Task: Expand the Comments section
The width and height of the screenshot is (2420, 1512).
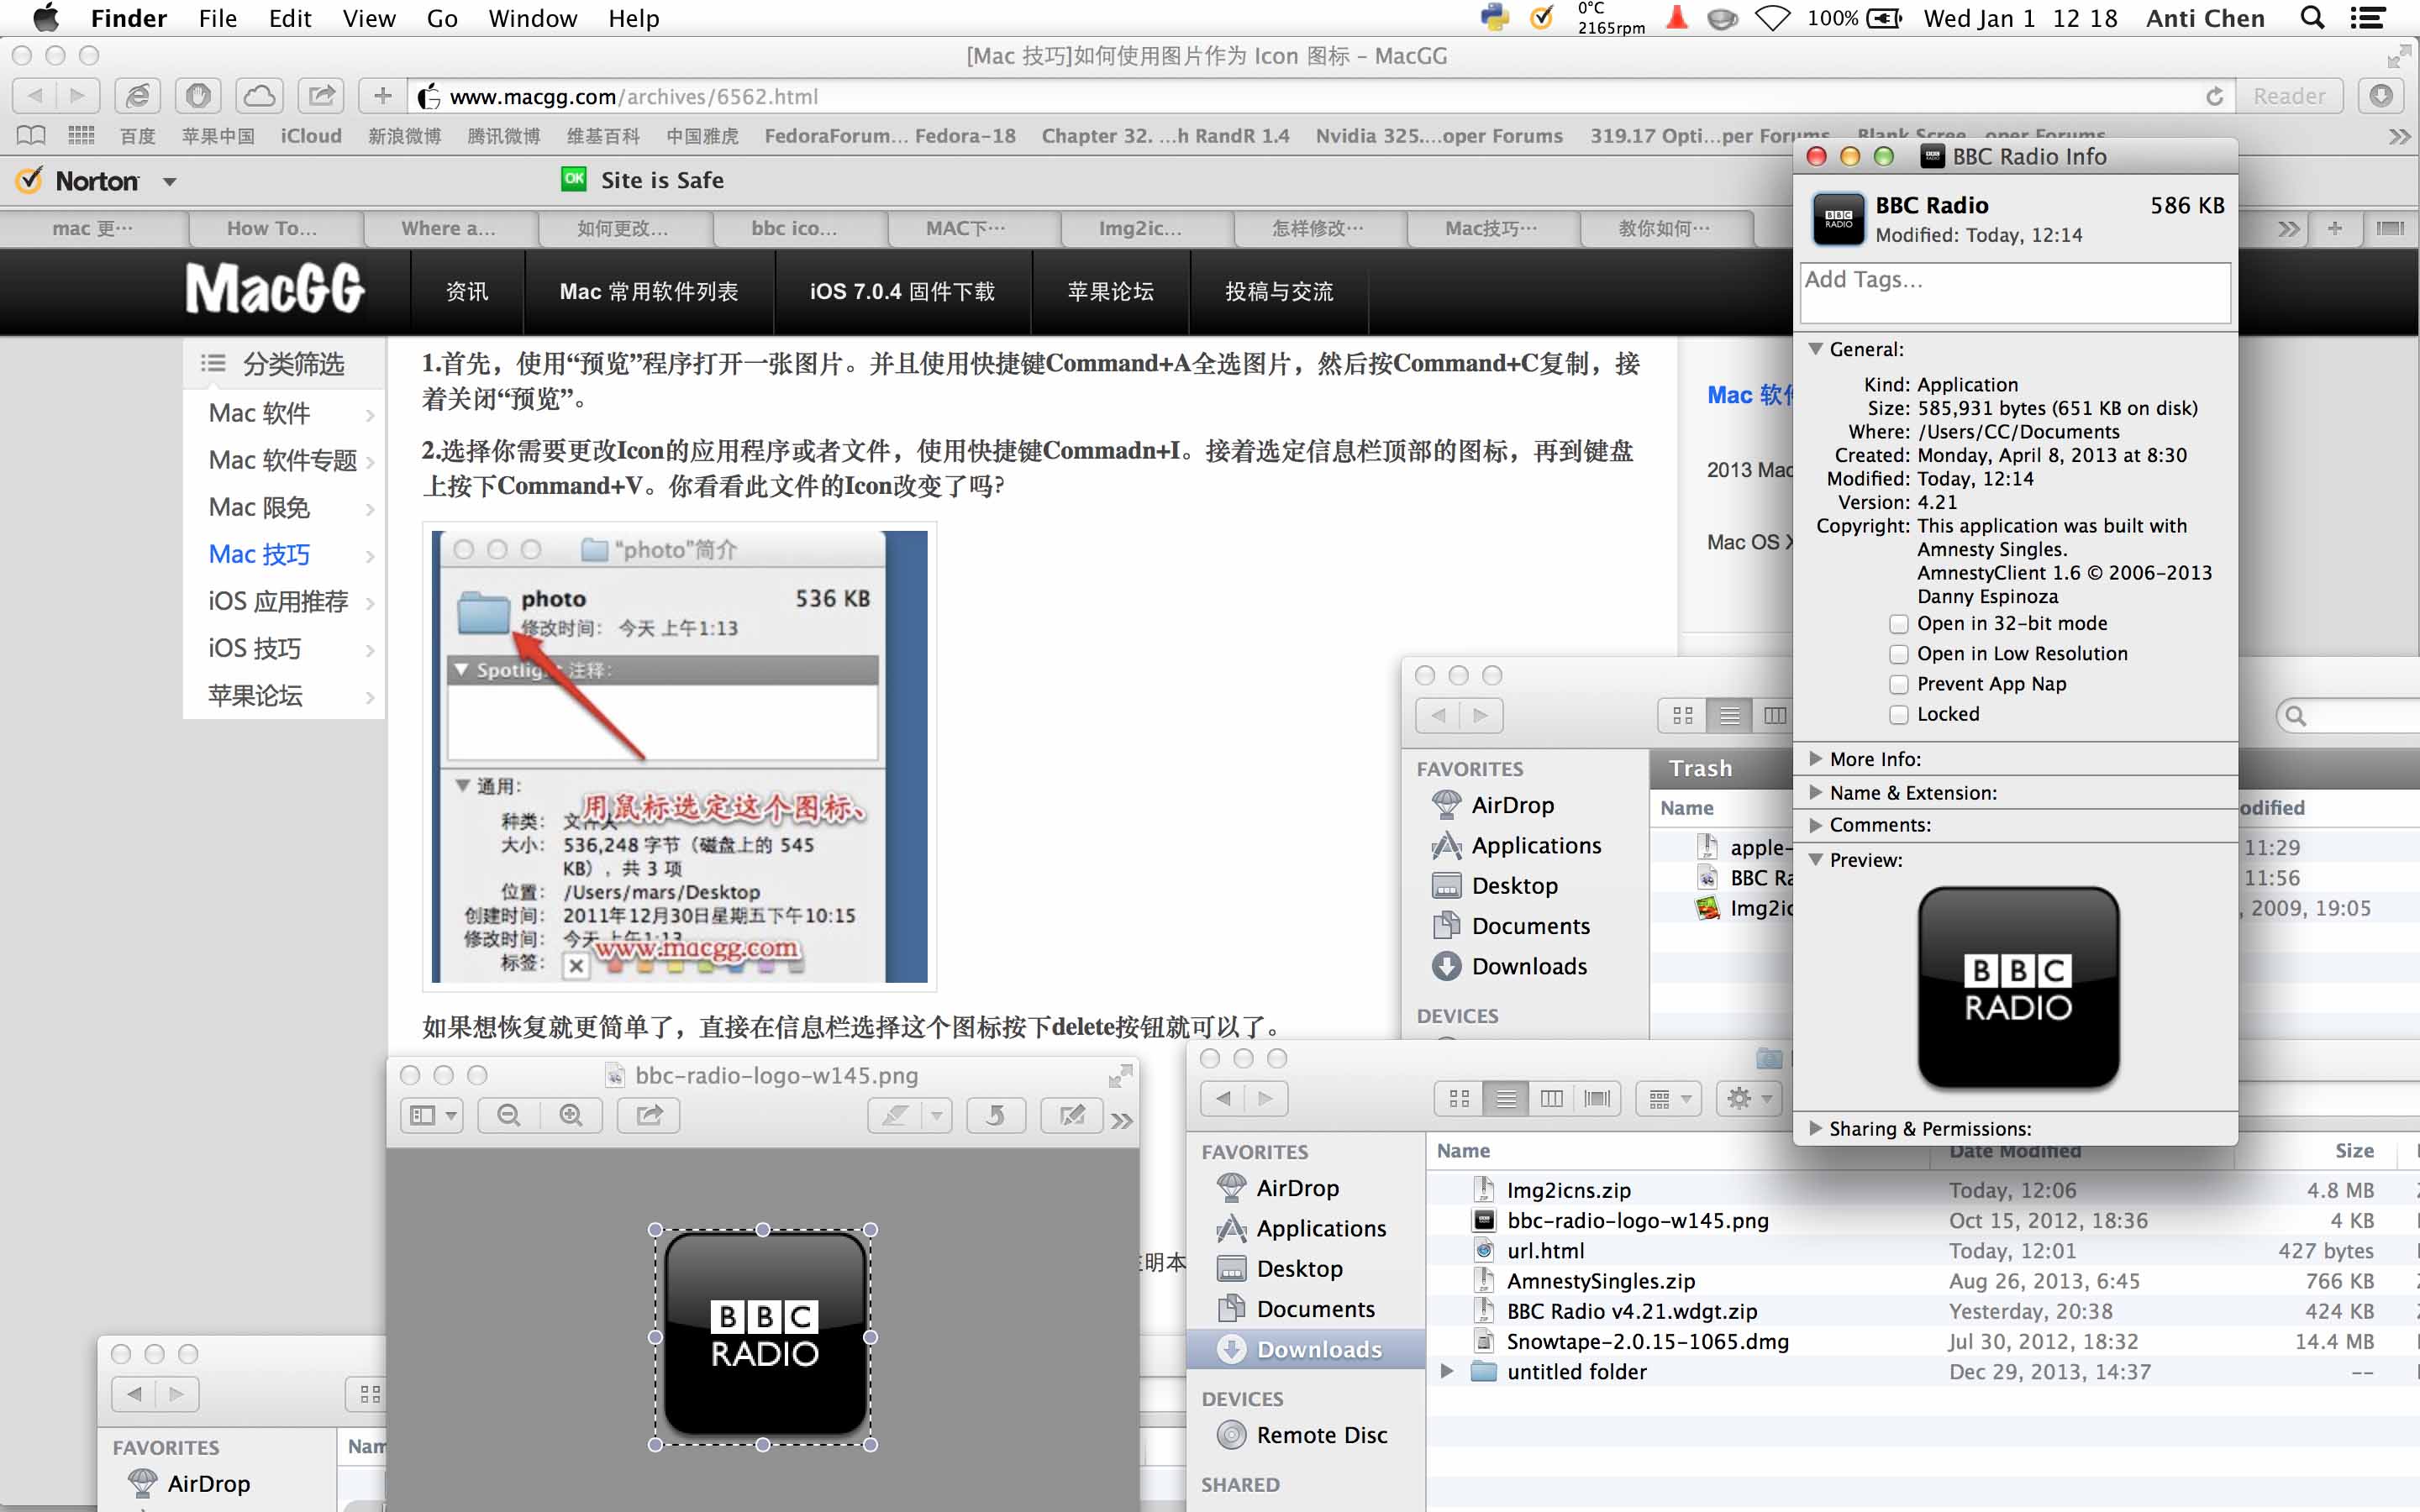Action: tap(1815, 825)
